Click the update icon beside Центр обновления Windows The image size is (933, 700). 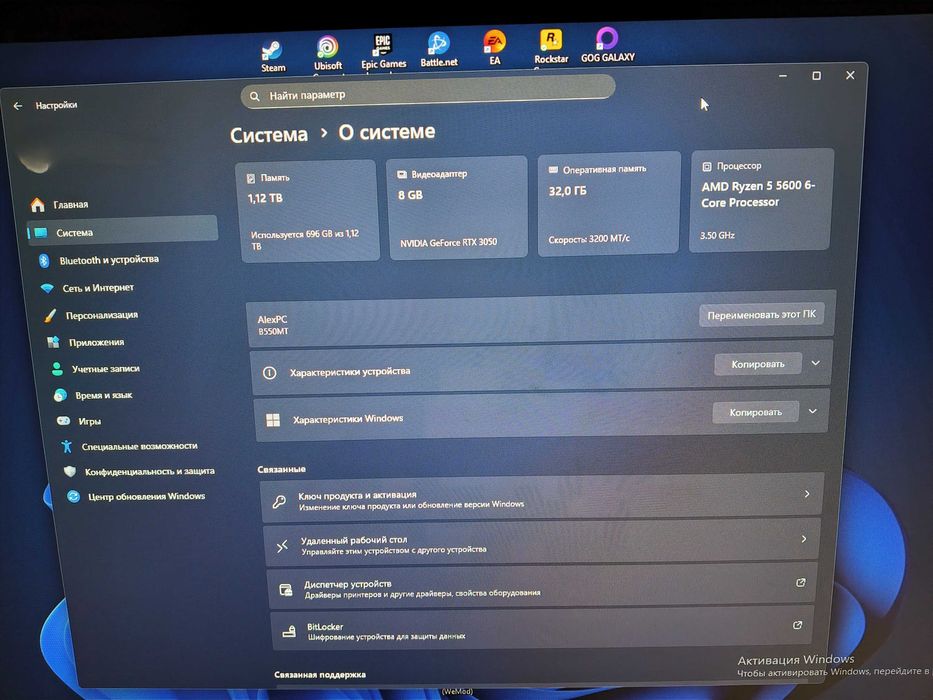click(x=73, y=496)
